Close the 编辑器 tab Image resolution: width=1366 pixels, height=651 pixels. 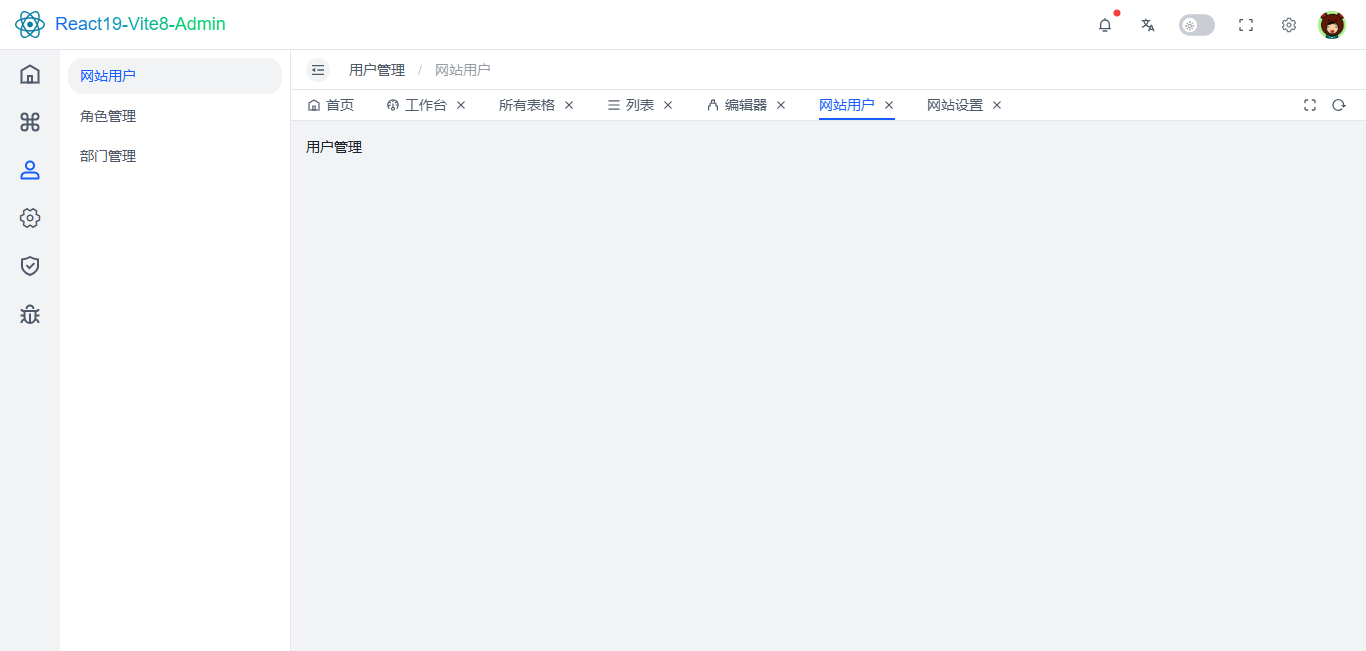click(x=781, y=105)
